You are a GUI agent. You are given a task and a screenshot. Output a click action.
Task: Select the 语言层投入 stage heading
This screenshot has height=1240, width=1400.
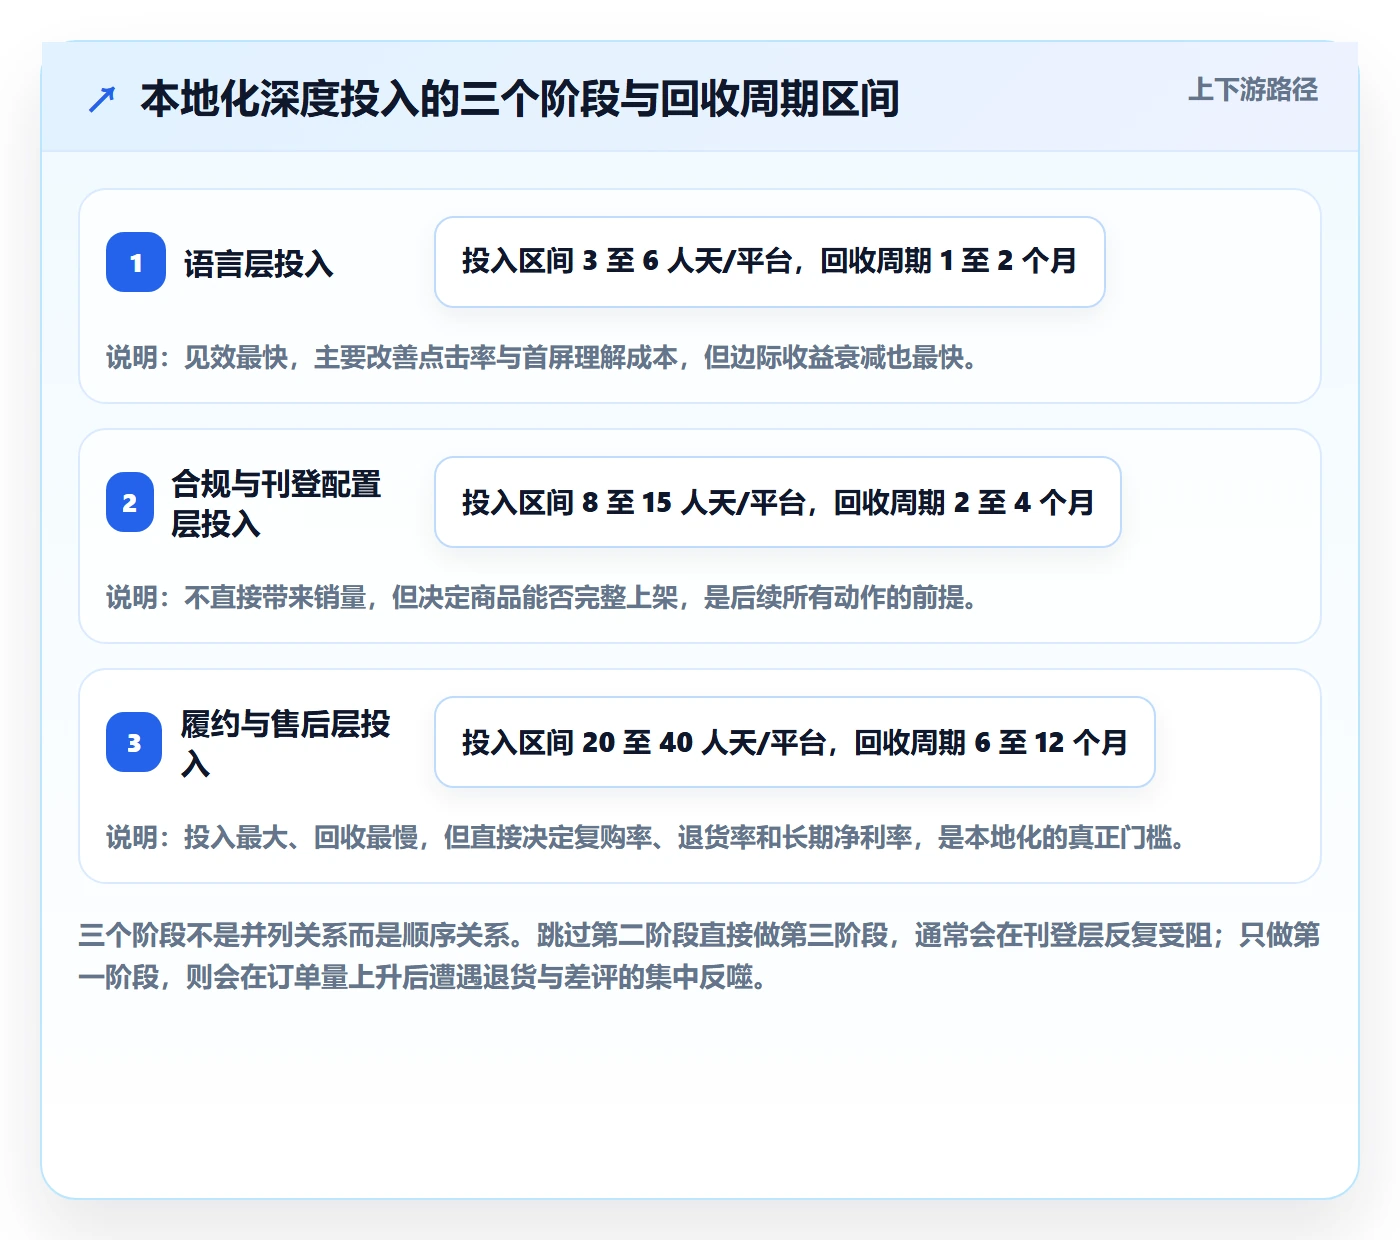point(259,263)
